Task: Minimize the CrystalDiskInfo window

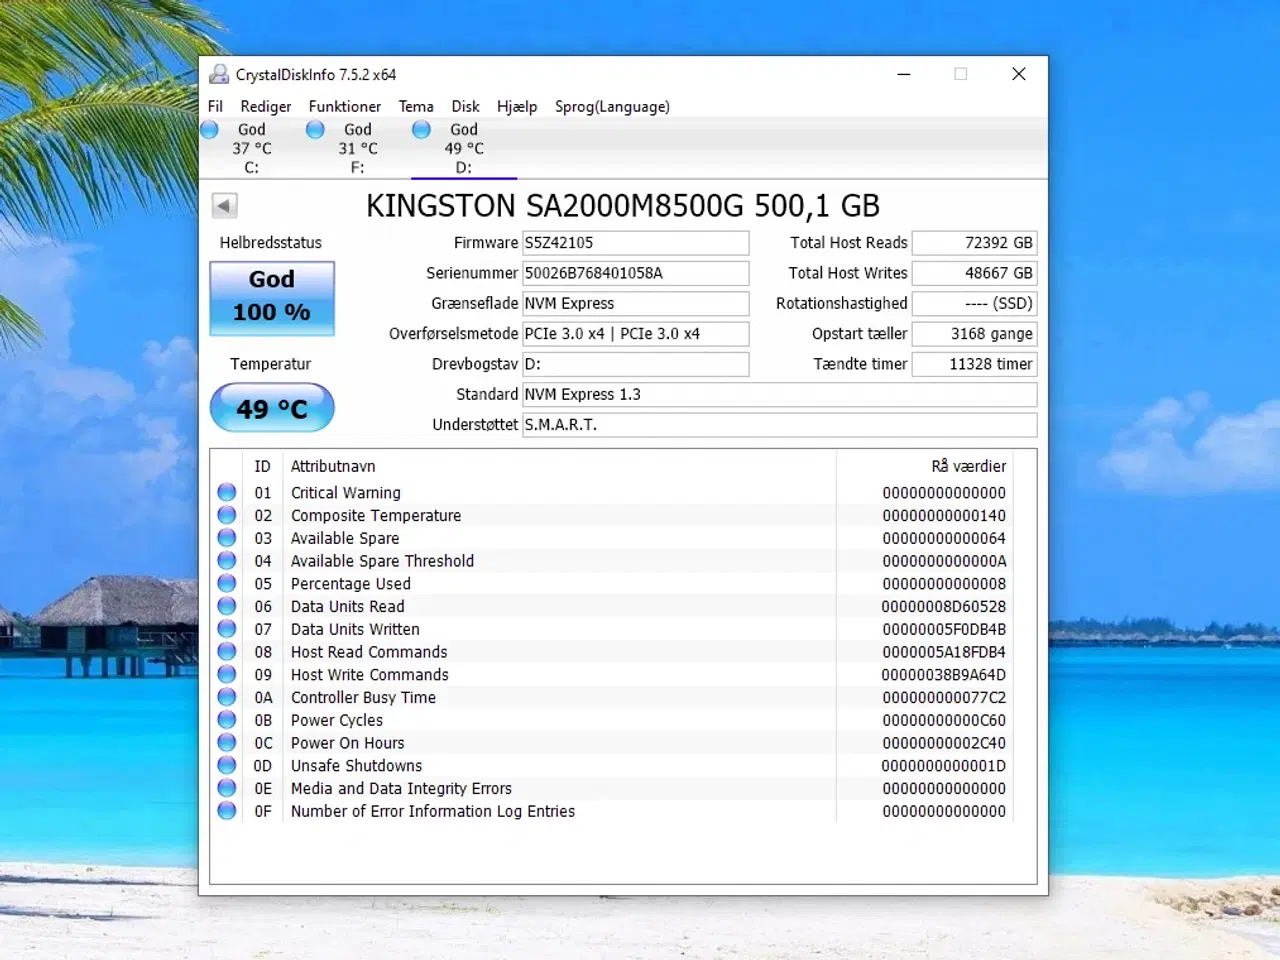Action: point(904,74)
